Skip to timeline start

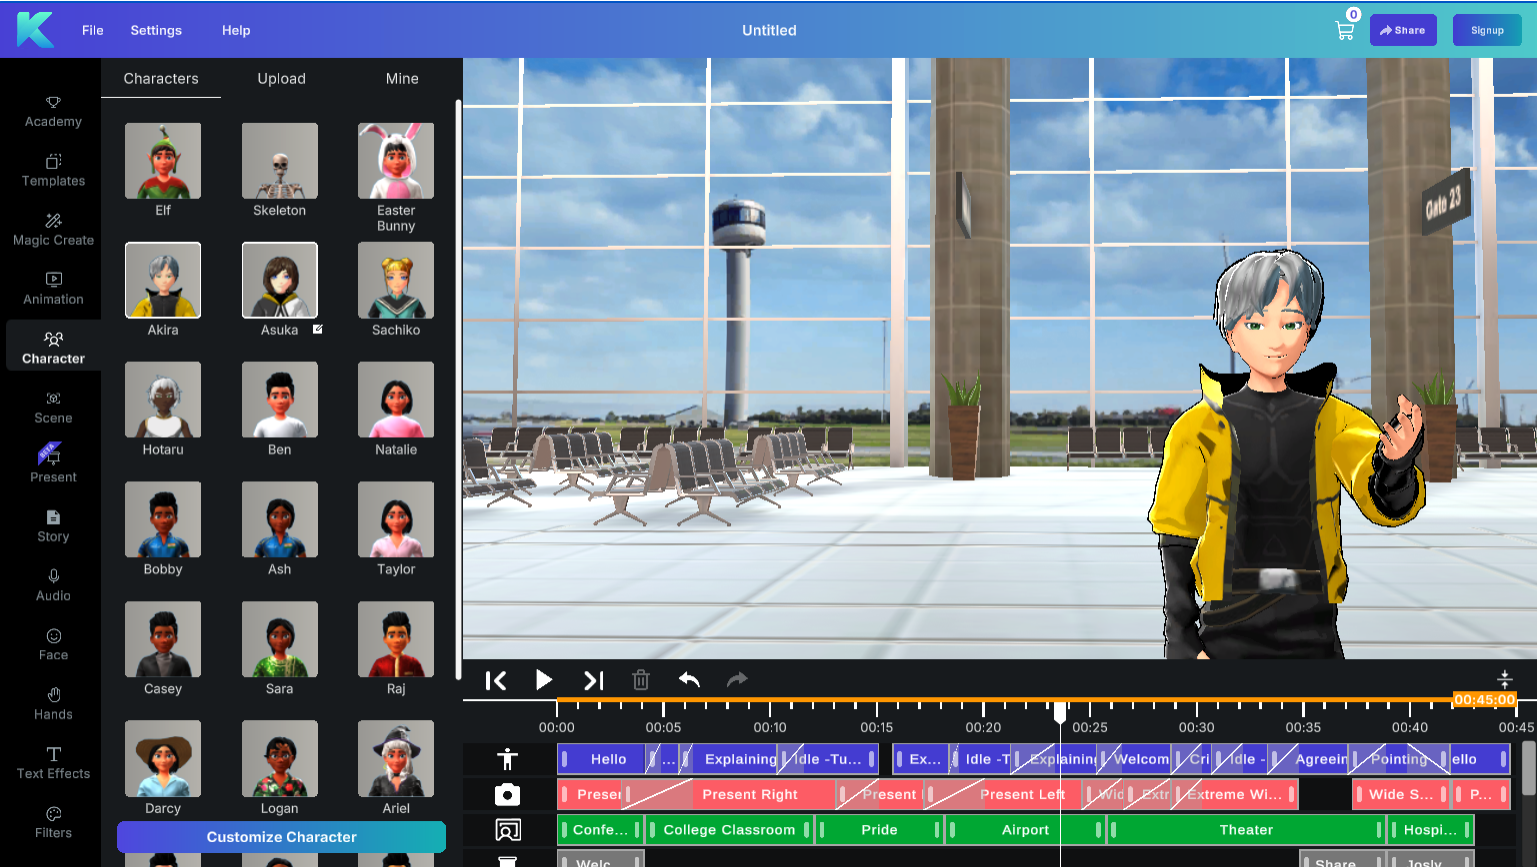click(496, 680)
